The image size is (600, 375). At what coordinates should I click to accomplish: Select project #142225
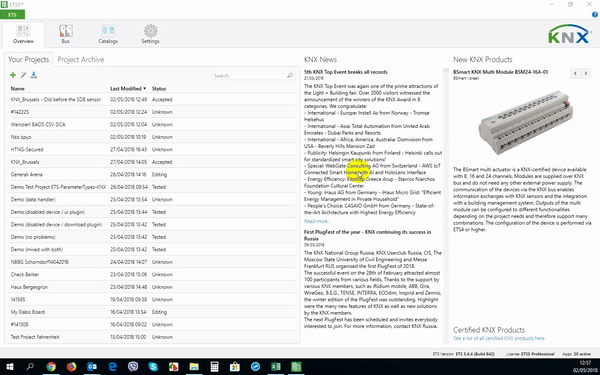pos(152,112)
